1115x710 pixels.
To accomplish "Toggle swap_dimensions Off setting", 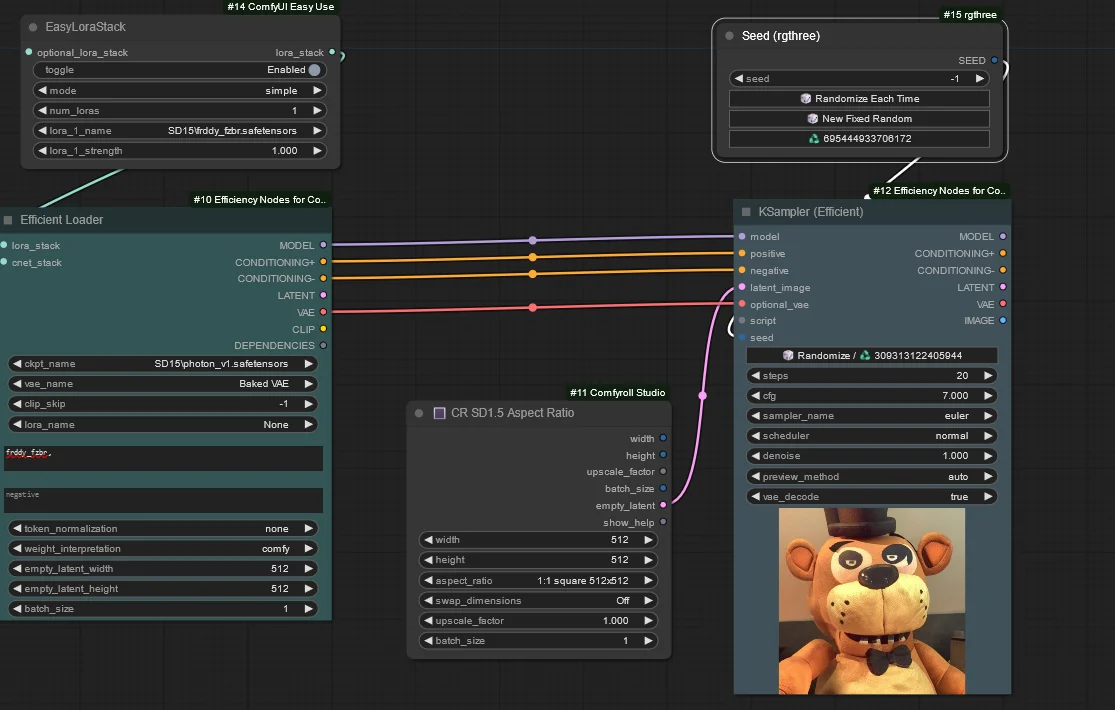I will coord(538,600).
